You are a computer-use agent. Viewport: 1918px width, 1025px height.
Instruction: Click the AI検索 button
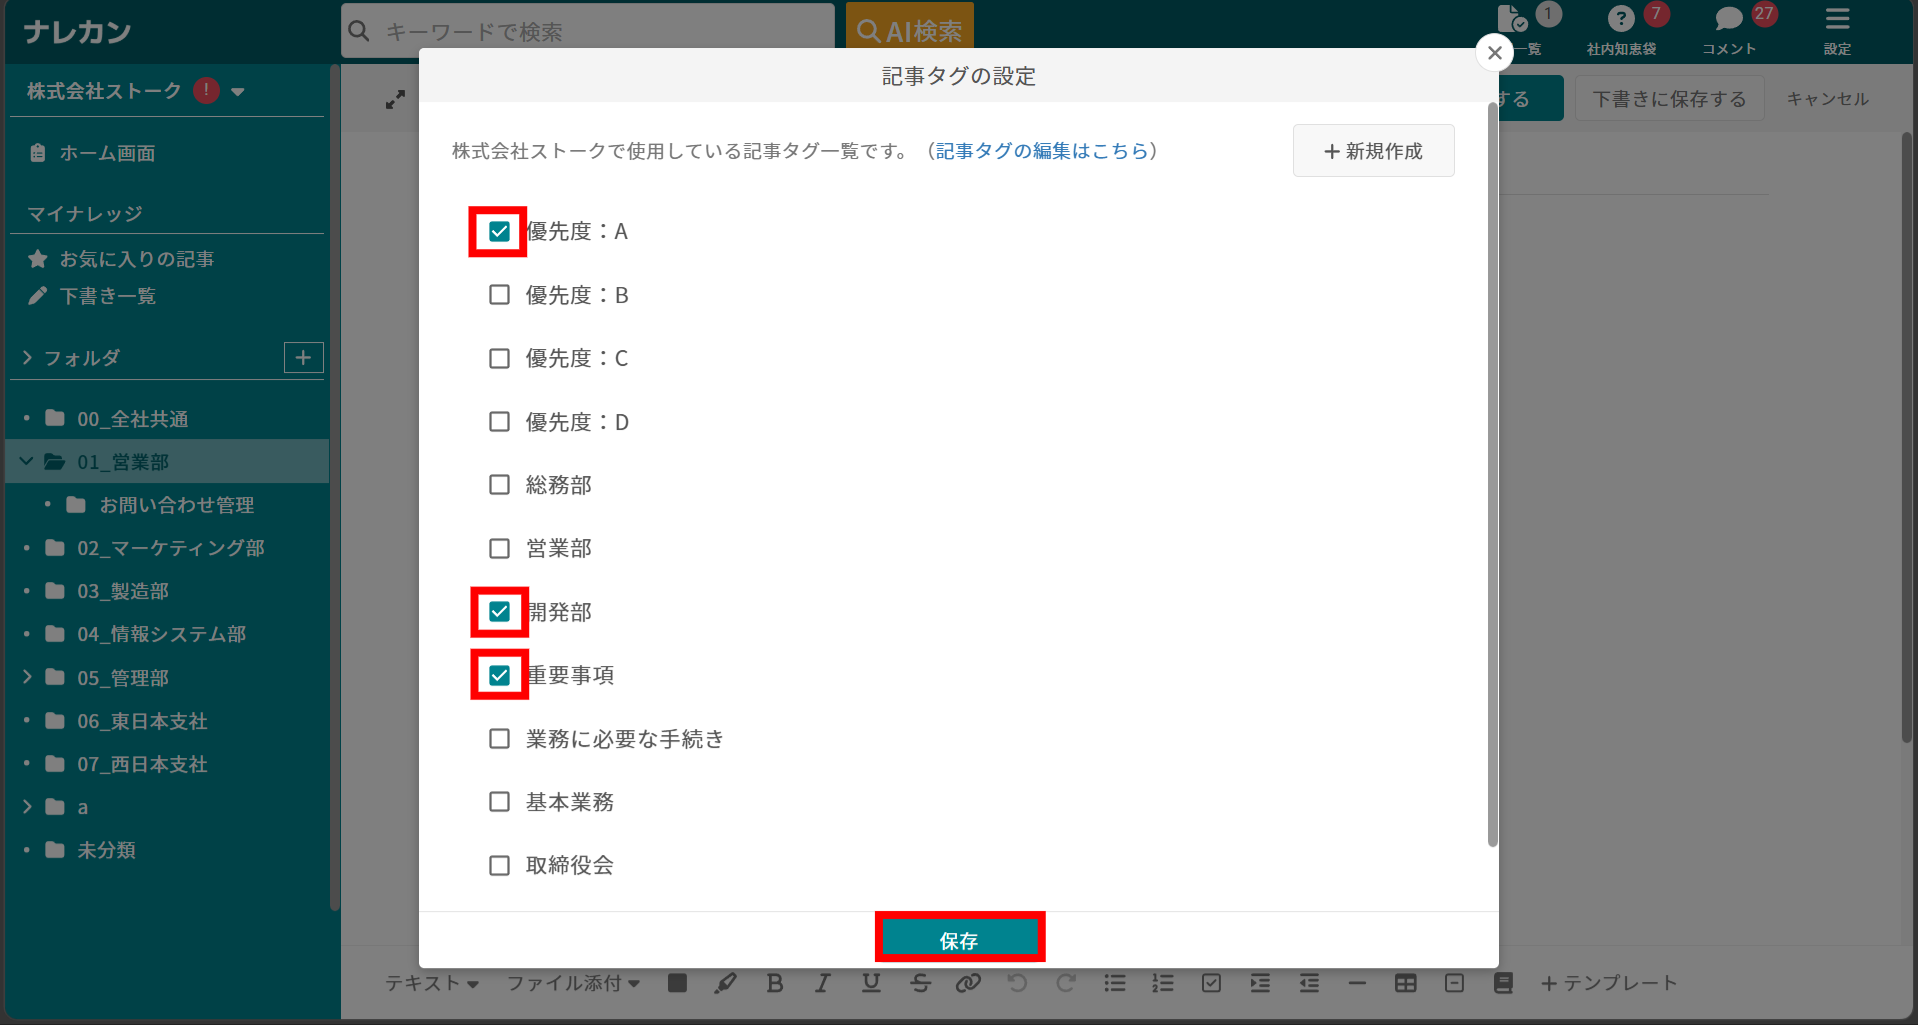[910, 30]
